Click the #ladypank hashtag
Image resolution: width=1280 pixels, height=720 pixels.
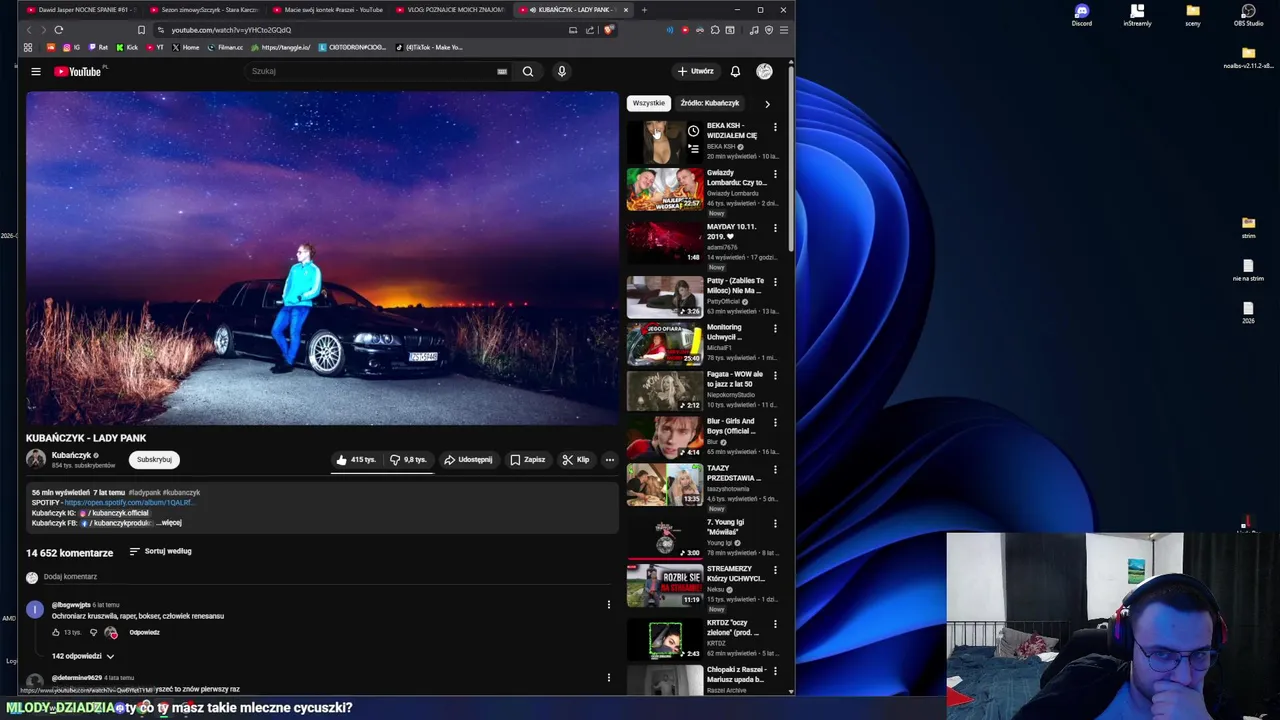[144, 493]
